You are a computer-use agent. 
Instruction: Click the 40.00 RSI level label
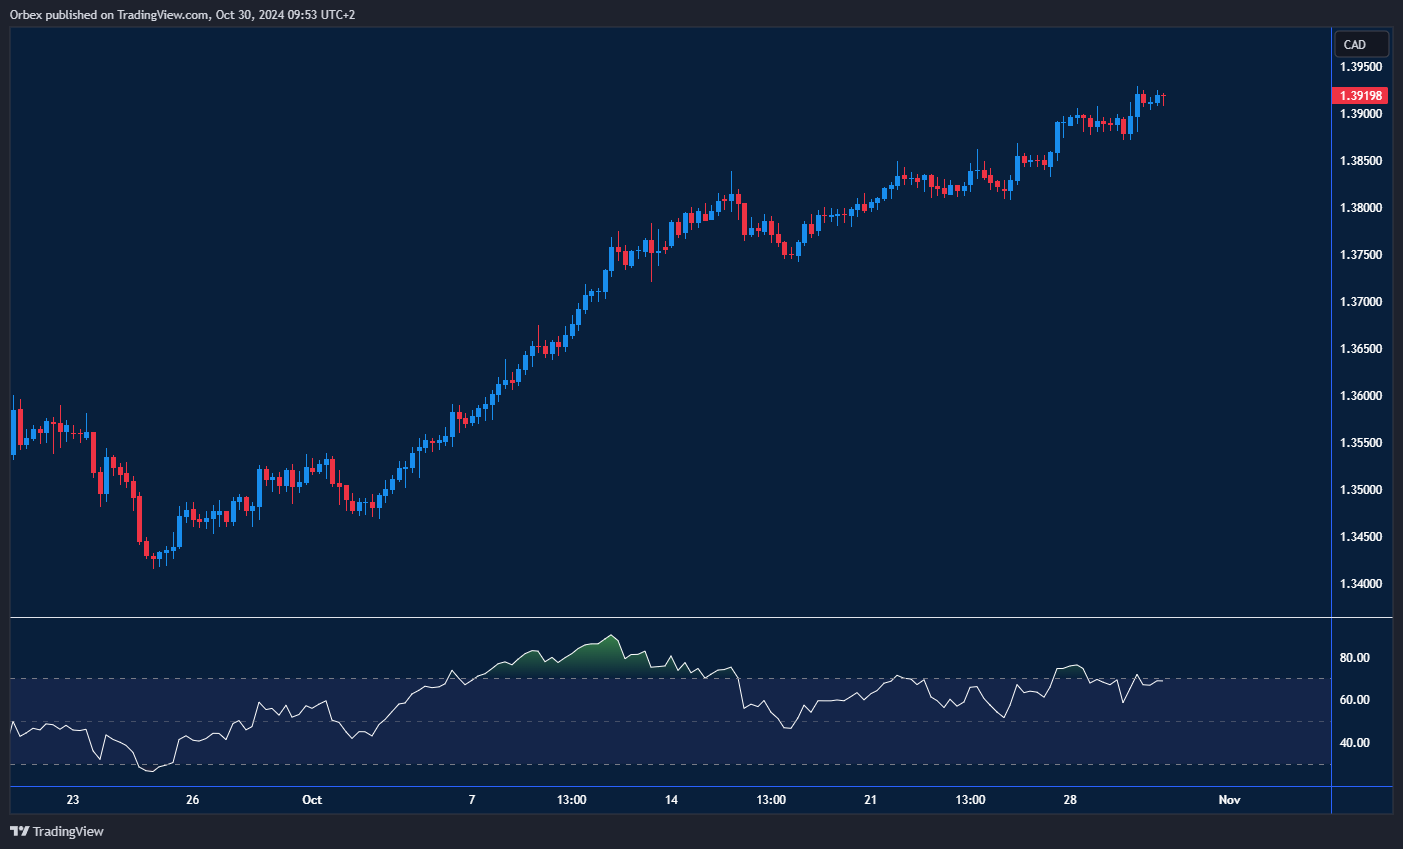point(1355,743)
